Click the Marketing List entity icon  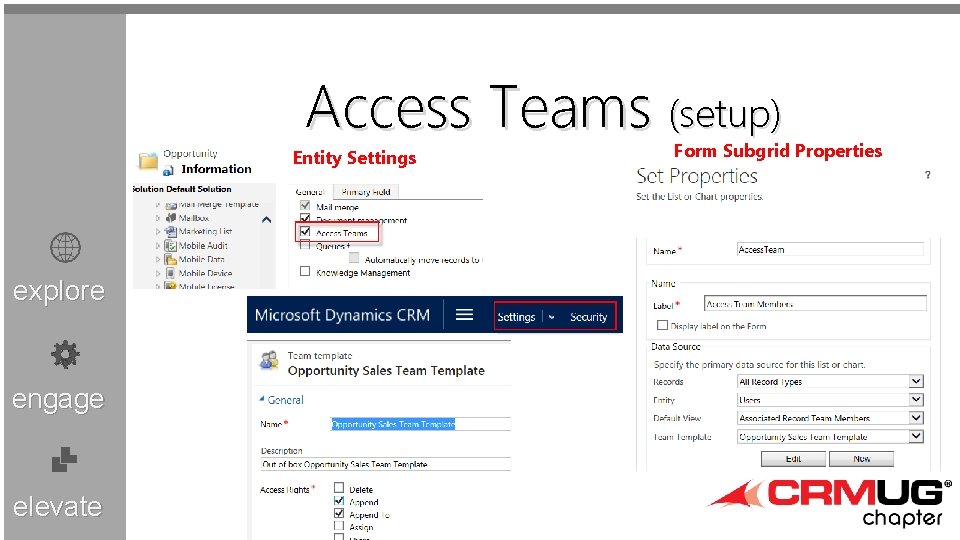click(171, 231)
